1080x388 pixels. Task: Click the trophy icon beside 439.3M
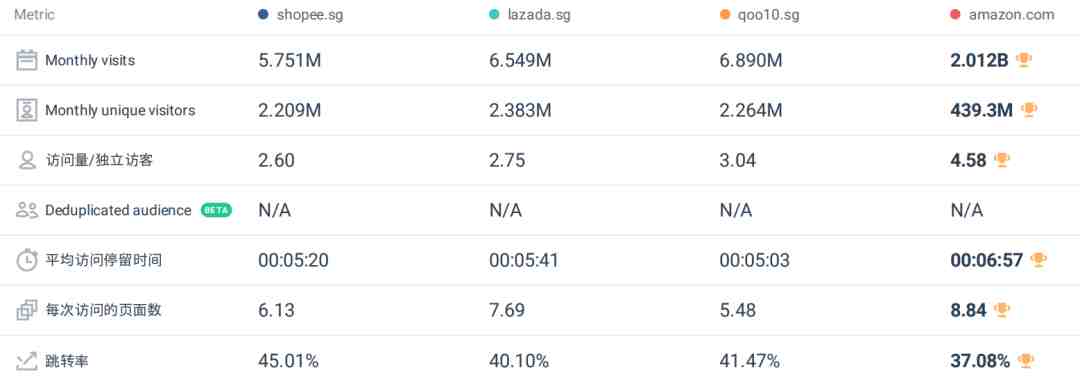tap(1029, 110)
